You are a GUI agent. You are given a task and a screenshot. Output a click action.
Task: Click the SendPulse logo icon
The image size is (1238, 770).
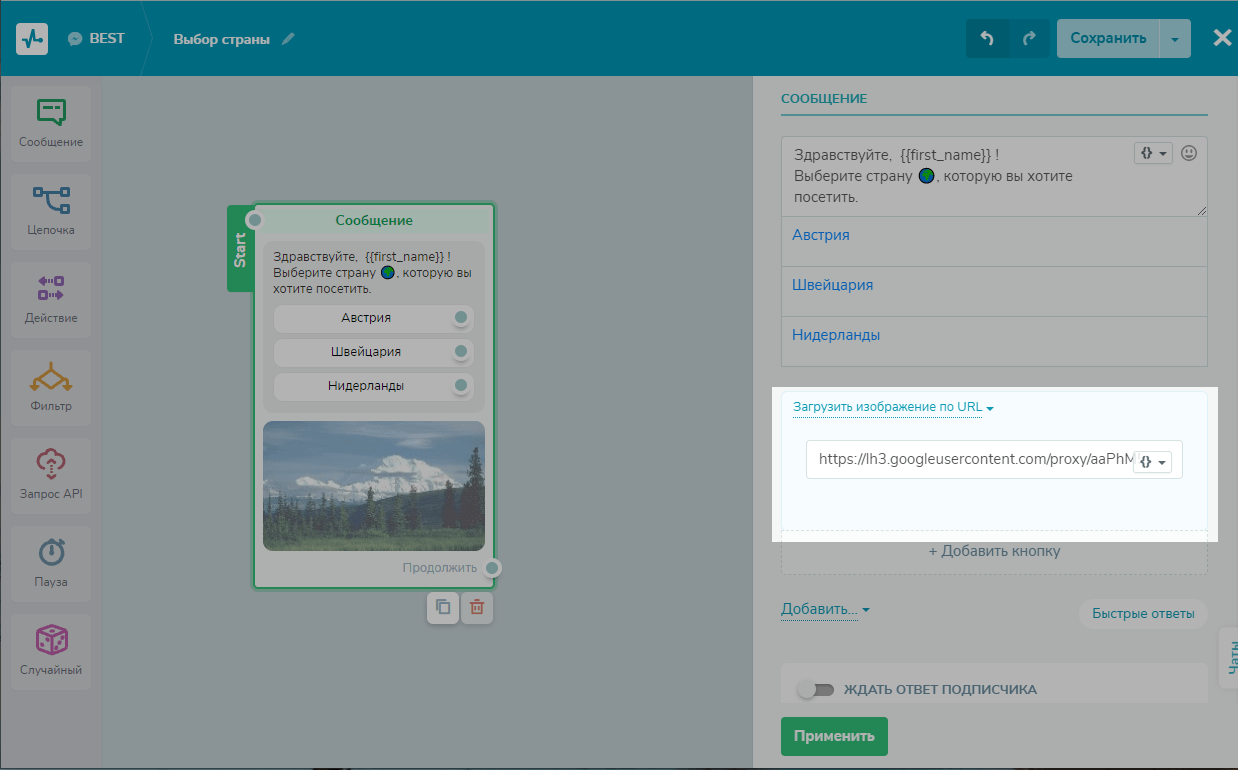[x=32, y=38]
